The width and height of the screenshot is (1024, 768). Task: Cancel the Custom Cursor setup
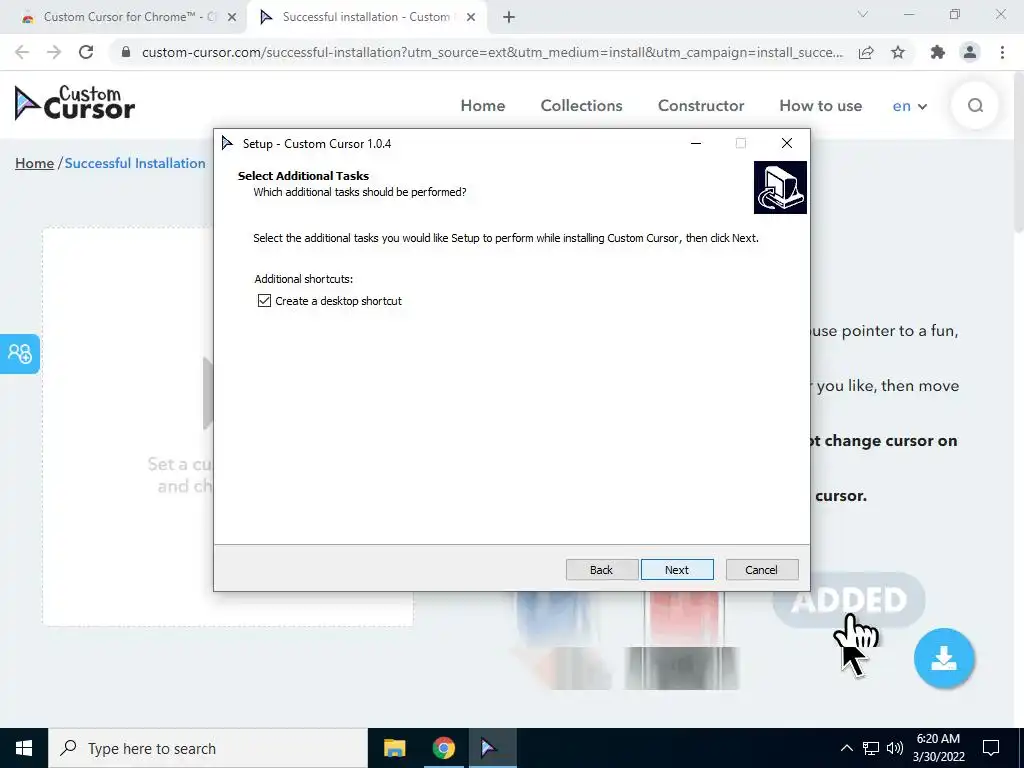click(761, 569)
